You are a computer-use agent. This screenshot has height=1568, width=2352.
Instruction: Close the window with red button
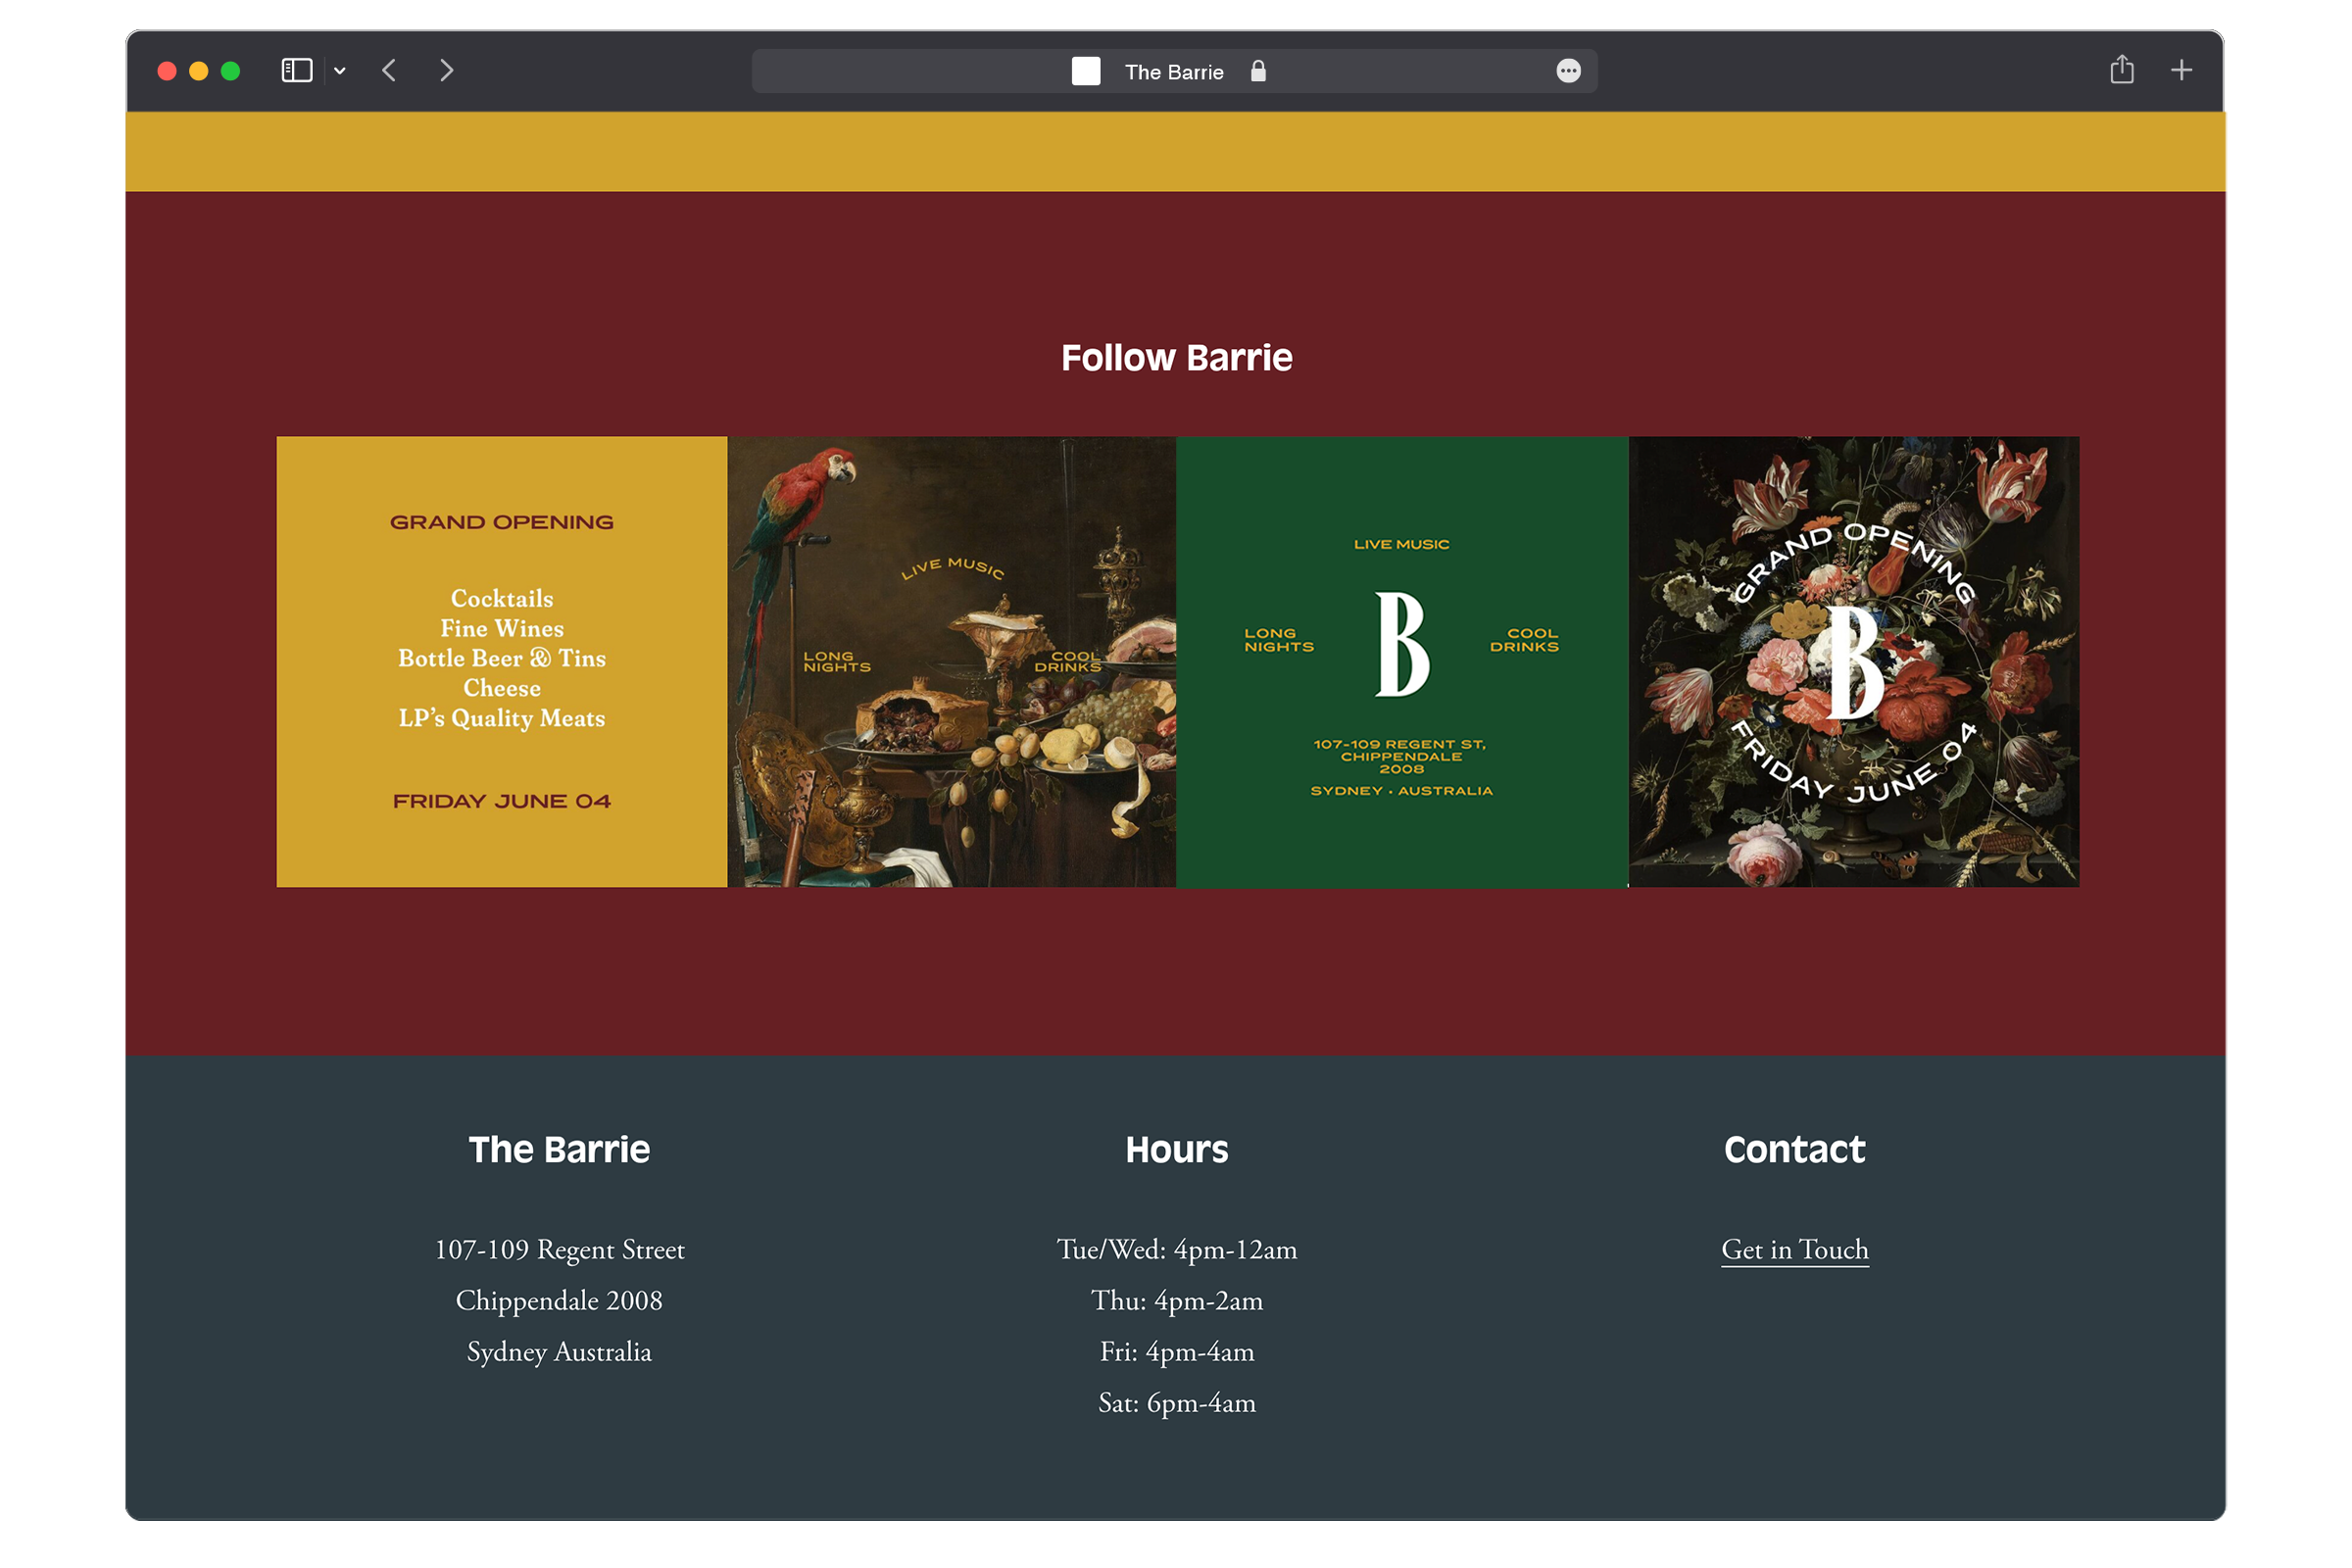[167, 71]
